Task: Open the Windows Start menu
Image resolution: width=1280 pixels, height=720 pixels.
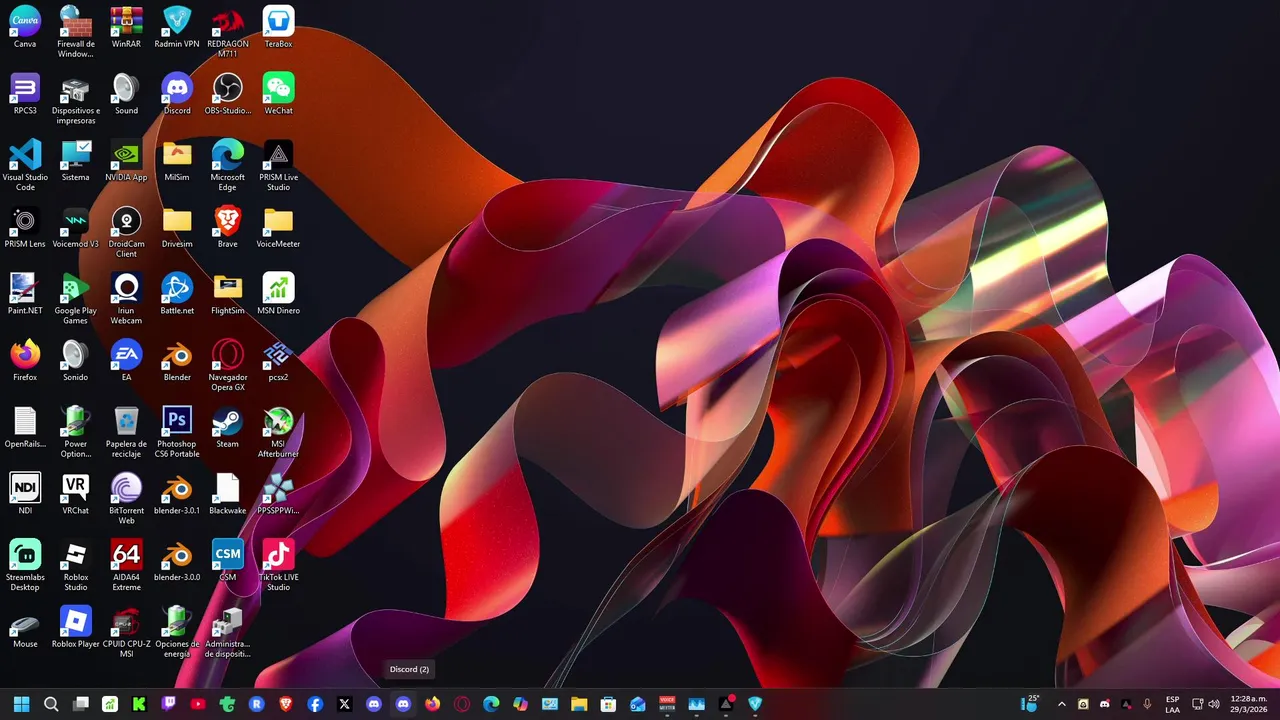Action: click(21, 704)
